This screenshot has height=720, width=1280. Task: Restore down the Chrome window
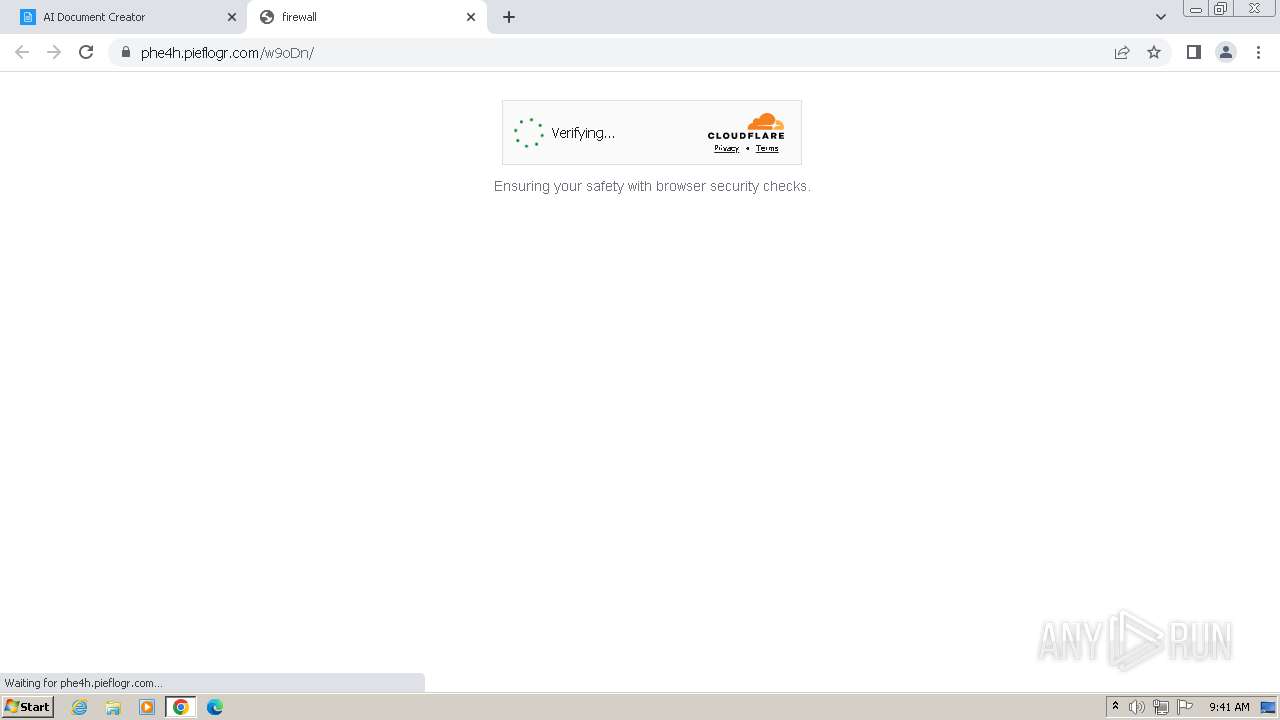(x=1221, y=9)
